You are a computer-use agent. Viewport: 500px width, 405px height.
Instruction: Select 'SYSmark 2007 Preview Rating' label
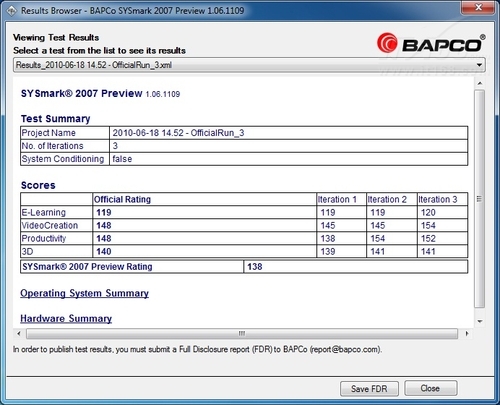pyautogui.click(x=87, y=267)
